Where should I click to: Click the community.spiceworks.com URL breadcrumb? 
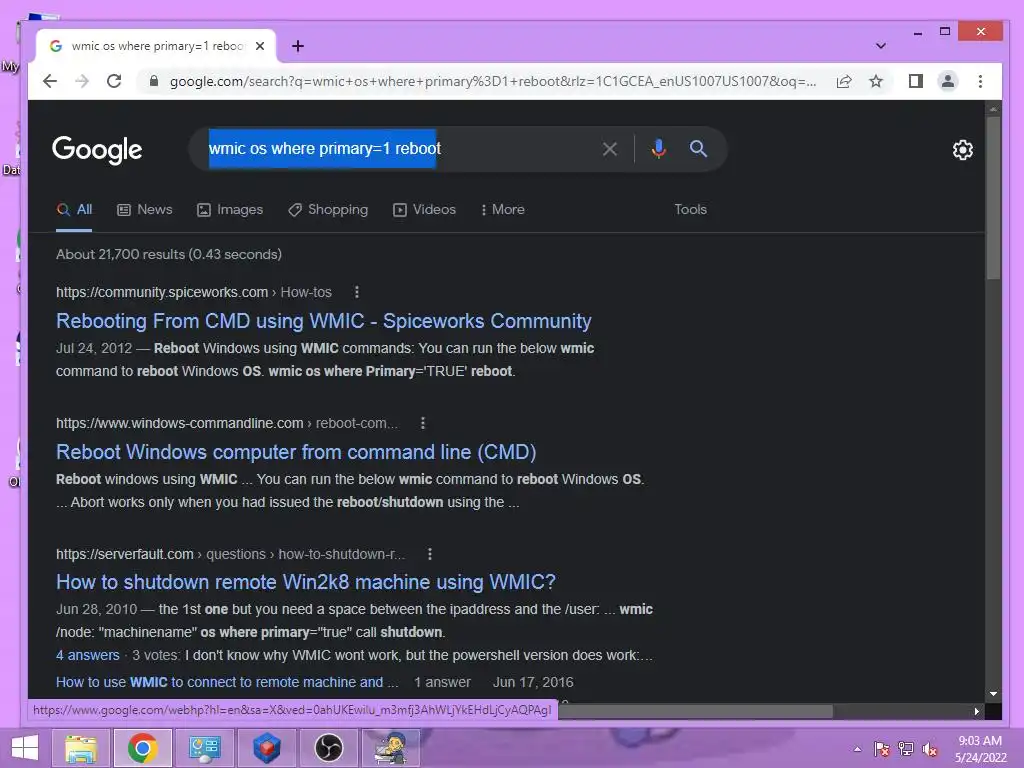tap(194, 292)
